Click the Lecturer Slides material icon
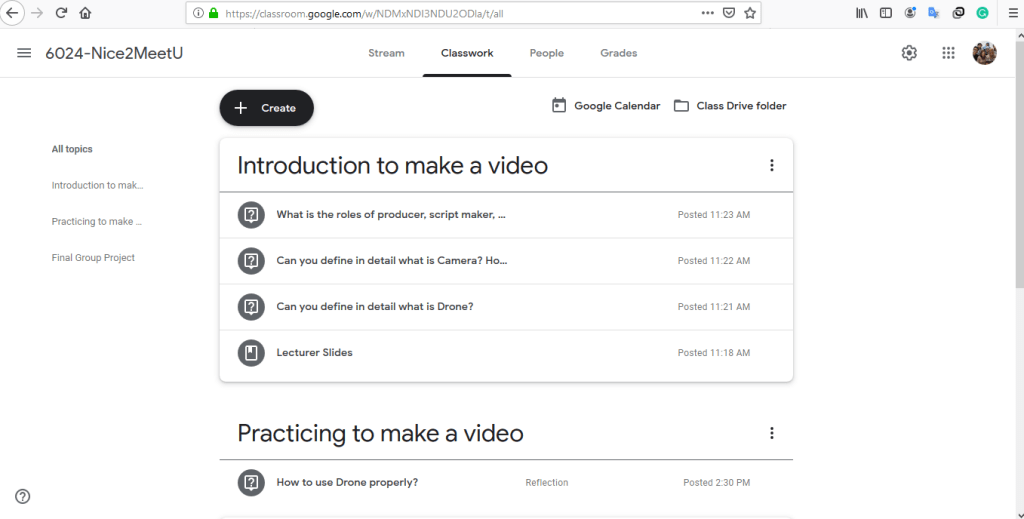 pos(251,352)
